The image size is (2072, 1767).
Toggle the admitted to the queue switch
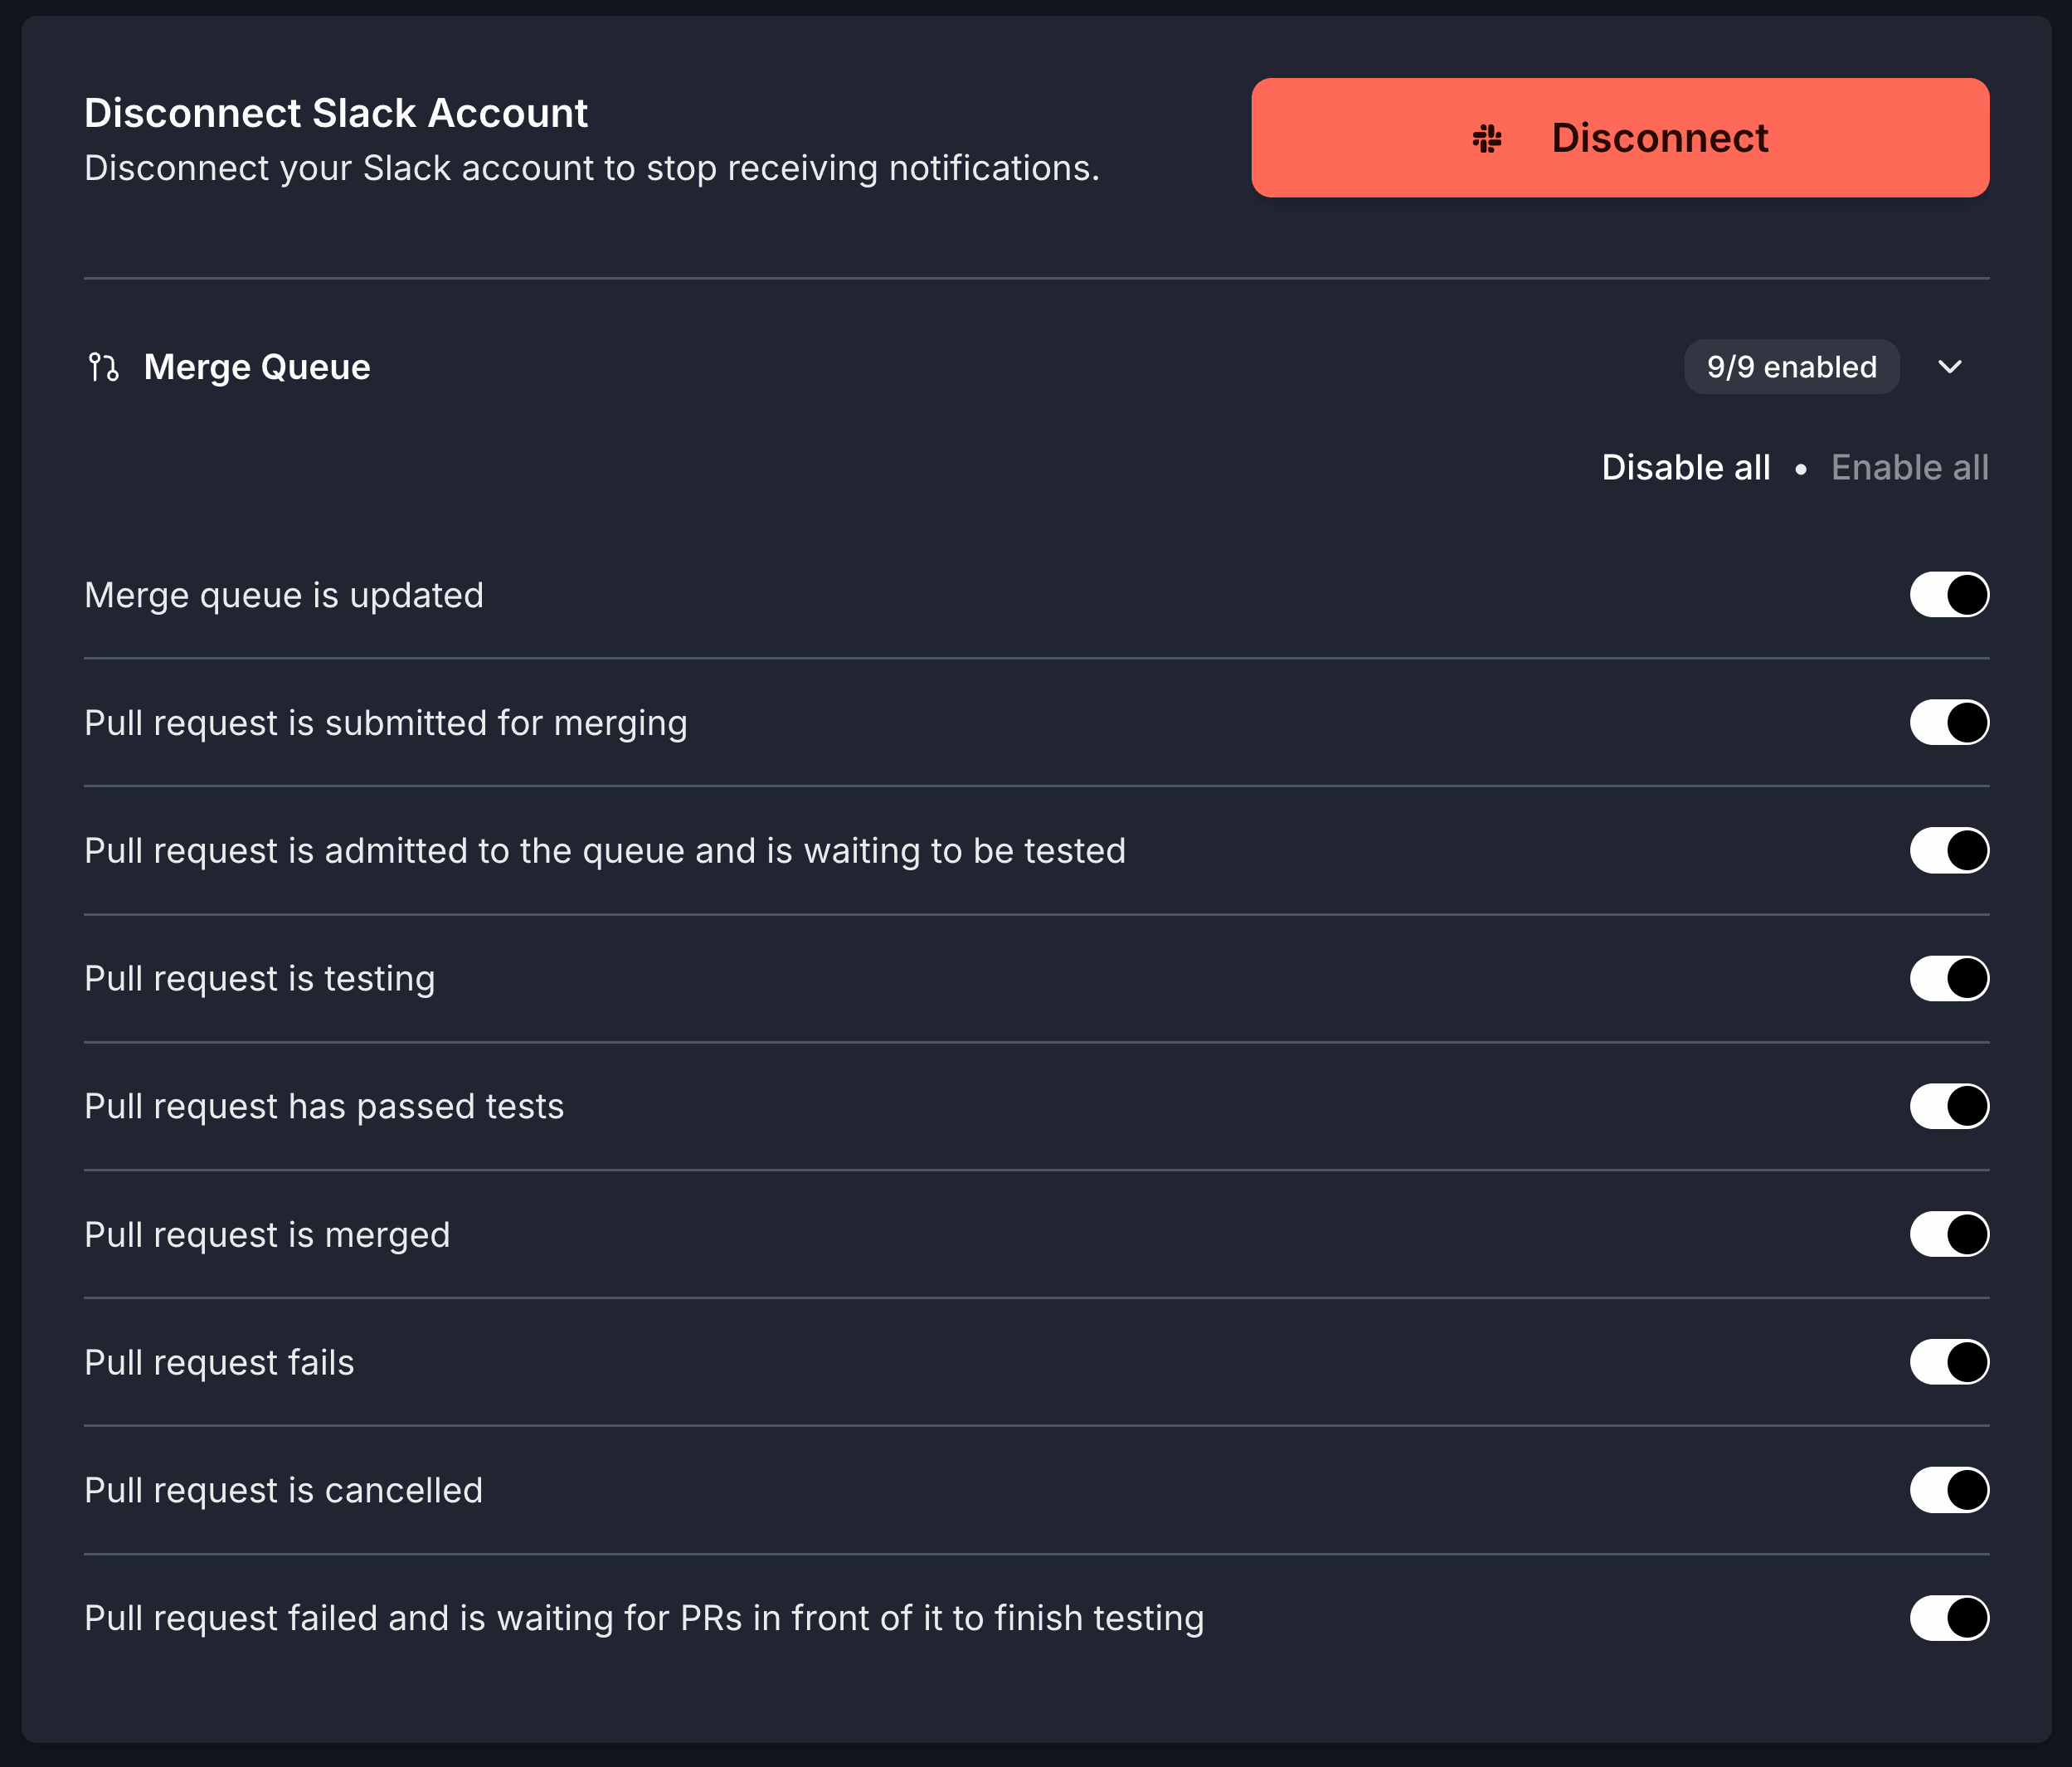(x=1948, y=851)
